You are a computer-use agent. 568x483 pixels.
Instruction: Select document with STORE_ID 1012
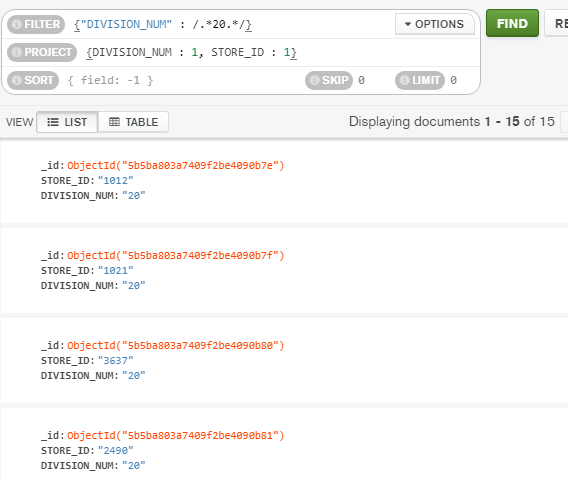coord(283,181)
